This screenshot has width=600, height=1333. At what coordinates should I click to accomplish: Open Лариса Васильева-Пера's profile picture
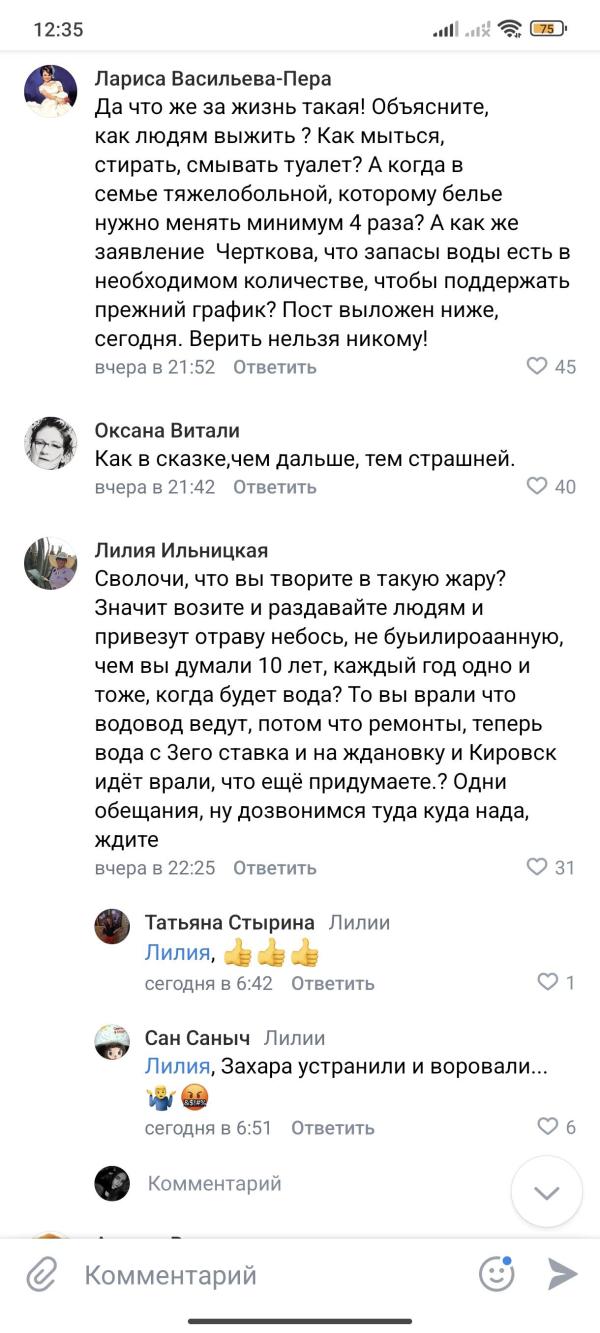coord(50,91)
